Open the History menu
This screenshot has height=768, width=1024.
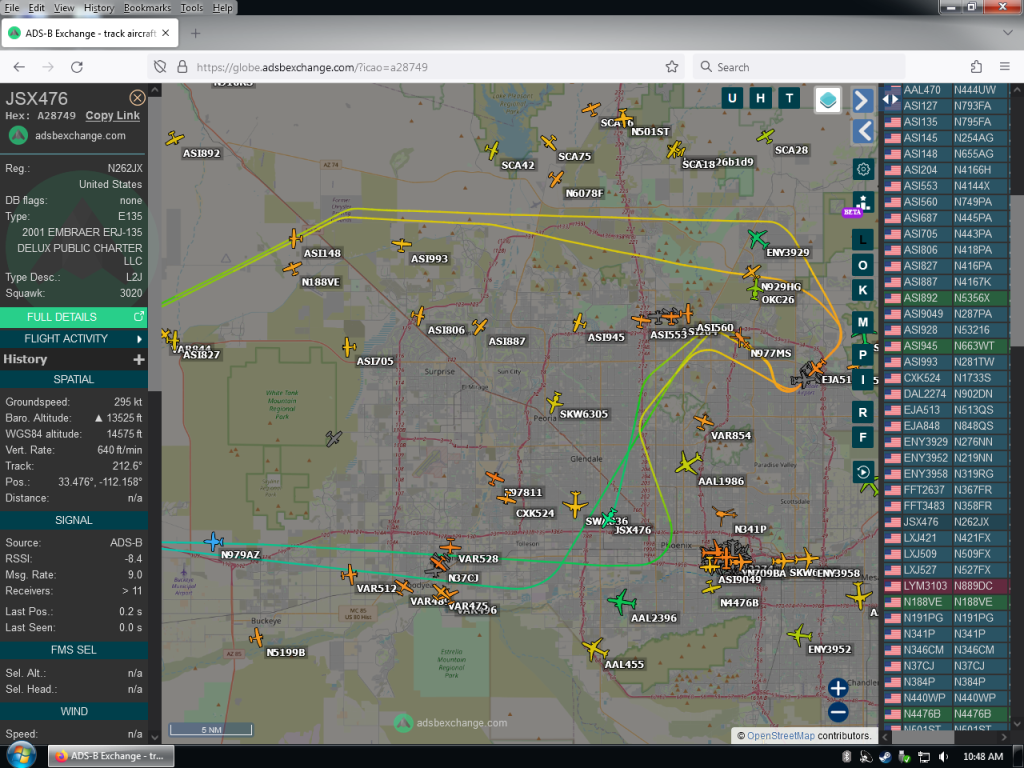[x=99, y=8]
